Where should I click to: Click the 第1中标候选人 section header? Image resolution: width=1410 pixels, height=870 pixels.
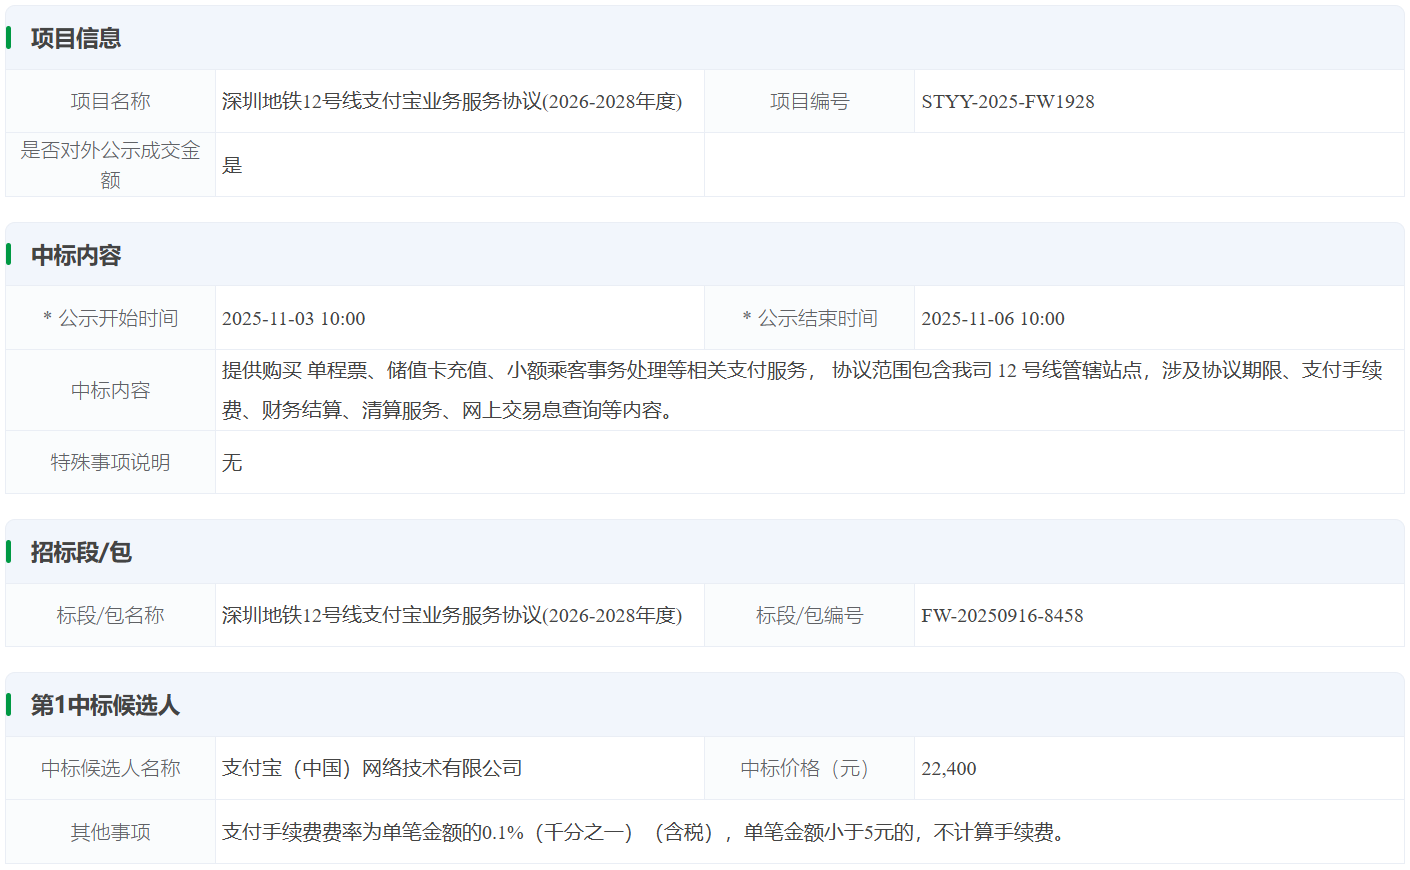[105, 705]
